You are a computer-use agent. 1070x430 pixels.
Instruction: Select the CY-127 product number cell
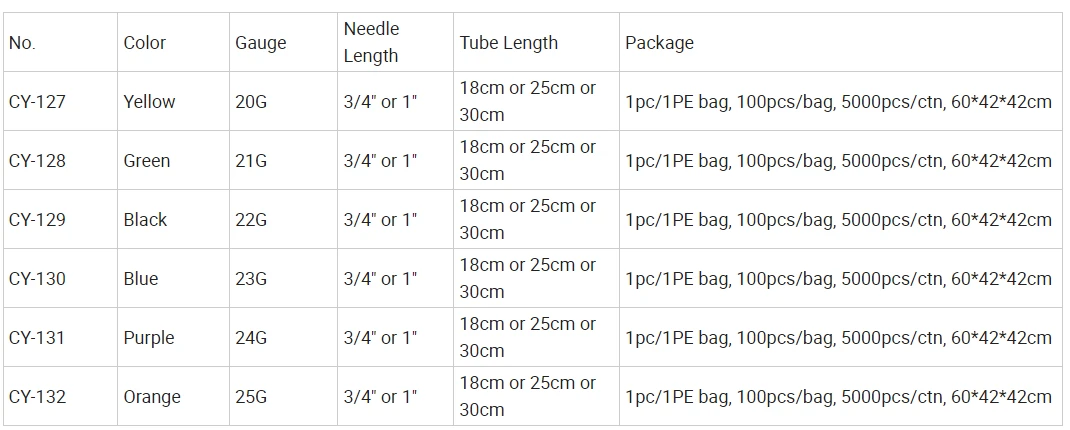pos(60,101)
